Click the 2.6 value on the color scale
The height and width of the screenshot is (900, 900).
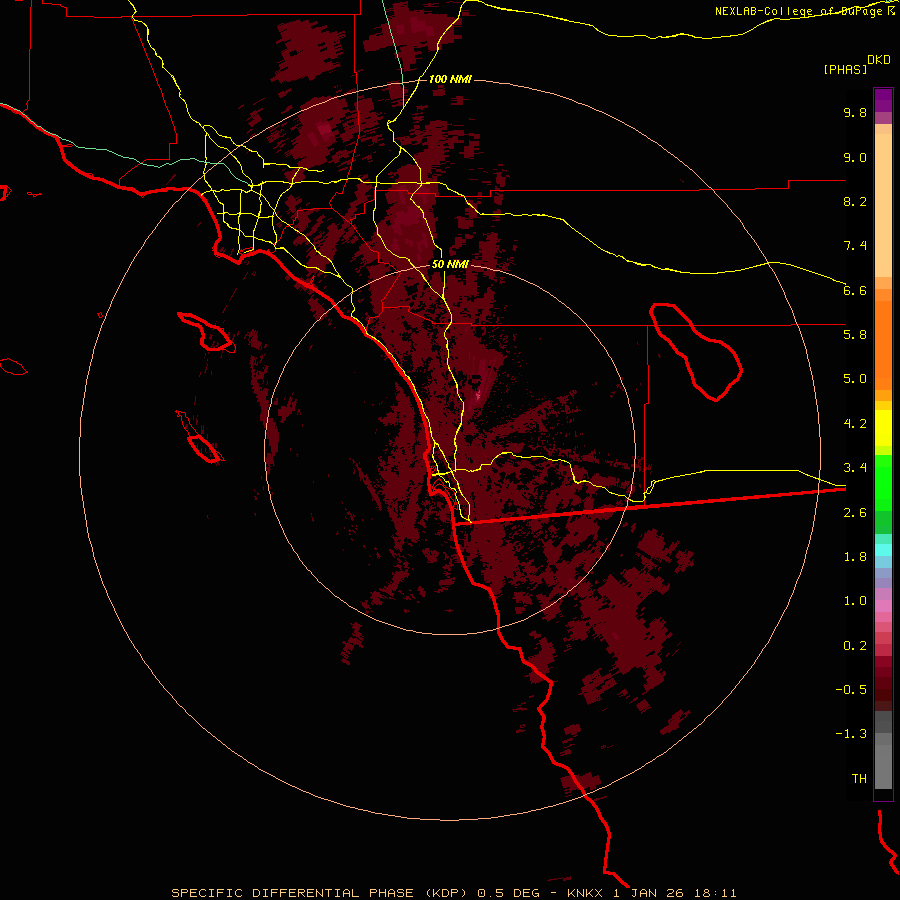(x=855, y=513)
